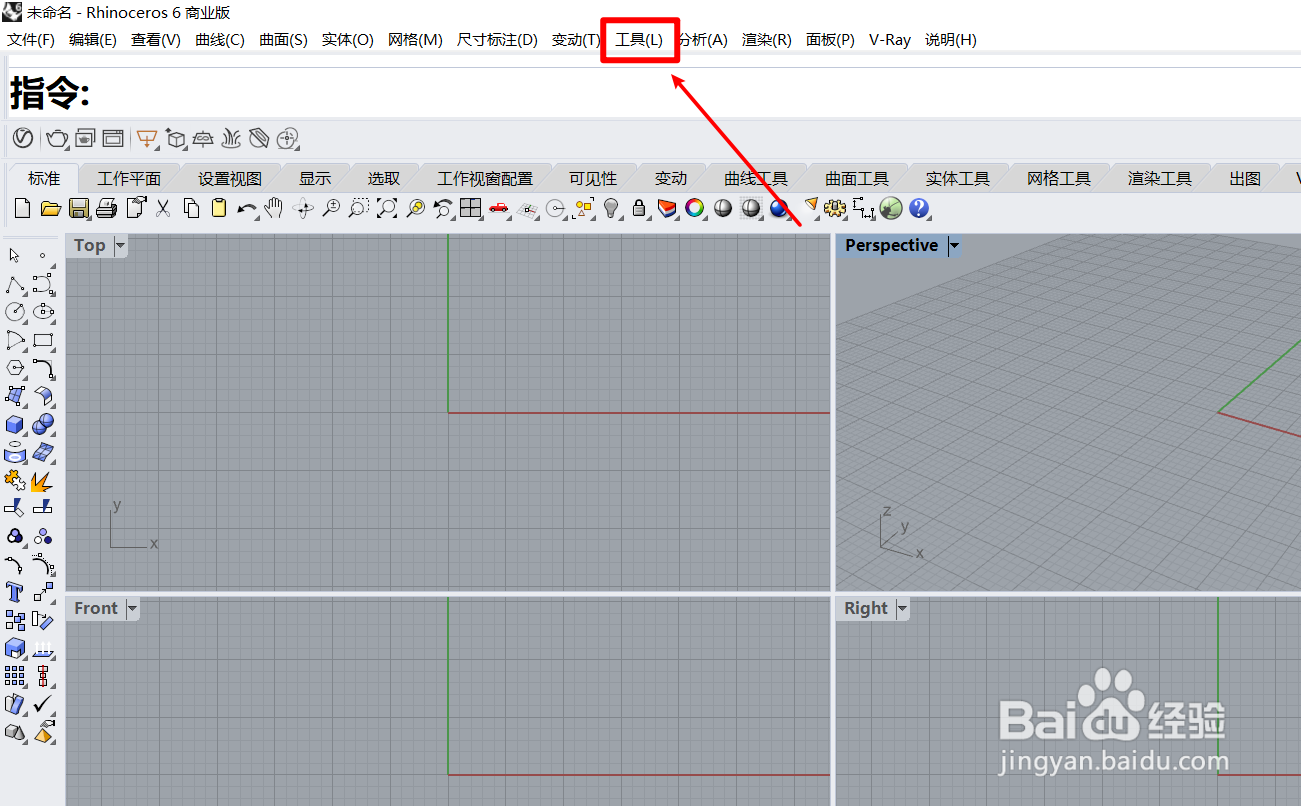This screenshot has height=806, width=1301.
Task: Click the Right viewport title label
Action: [866, 608]
